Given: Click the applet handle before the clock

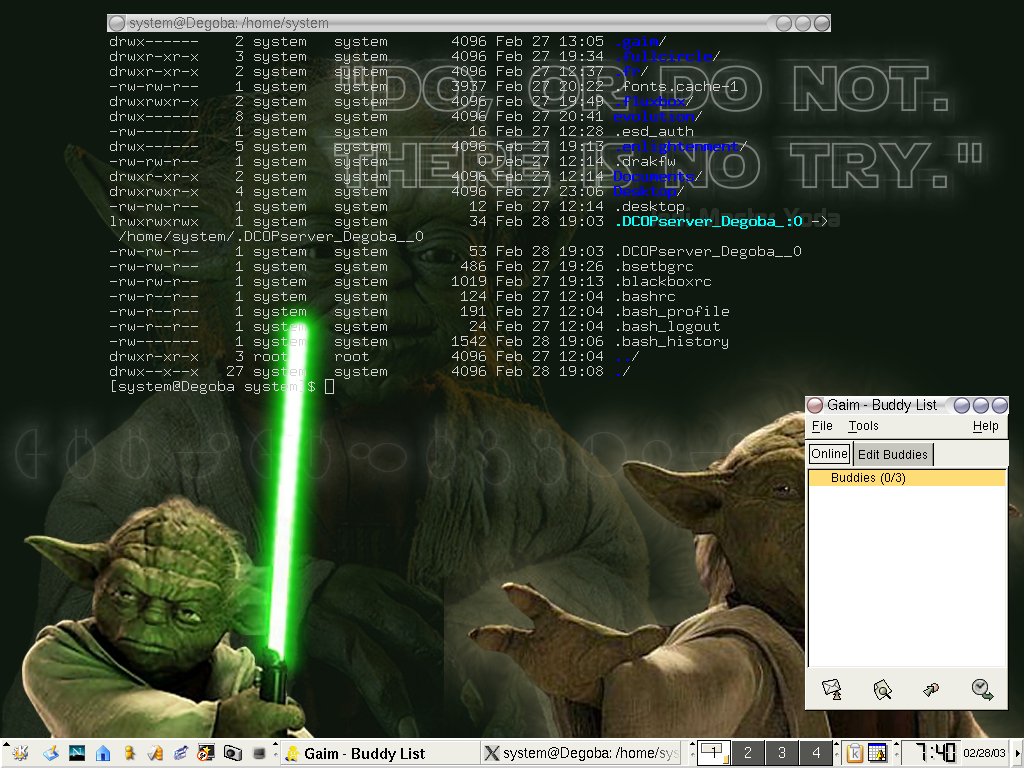Looking at the screenshot, I should point(897,753).
